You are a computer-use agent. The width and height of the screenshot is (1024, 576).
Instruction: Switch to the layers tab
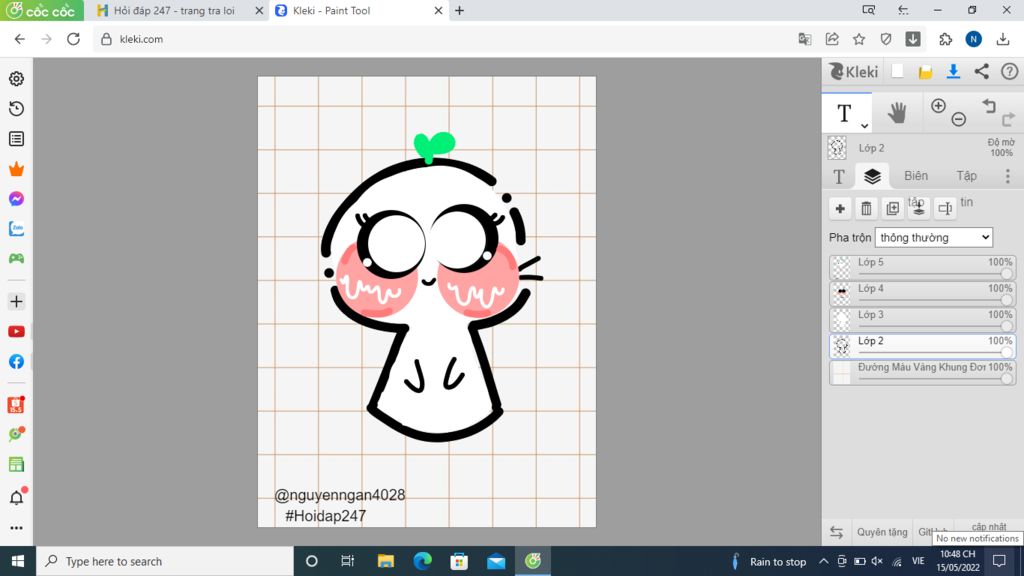pos(872,176)
